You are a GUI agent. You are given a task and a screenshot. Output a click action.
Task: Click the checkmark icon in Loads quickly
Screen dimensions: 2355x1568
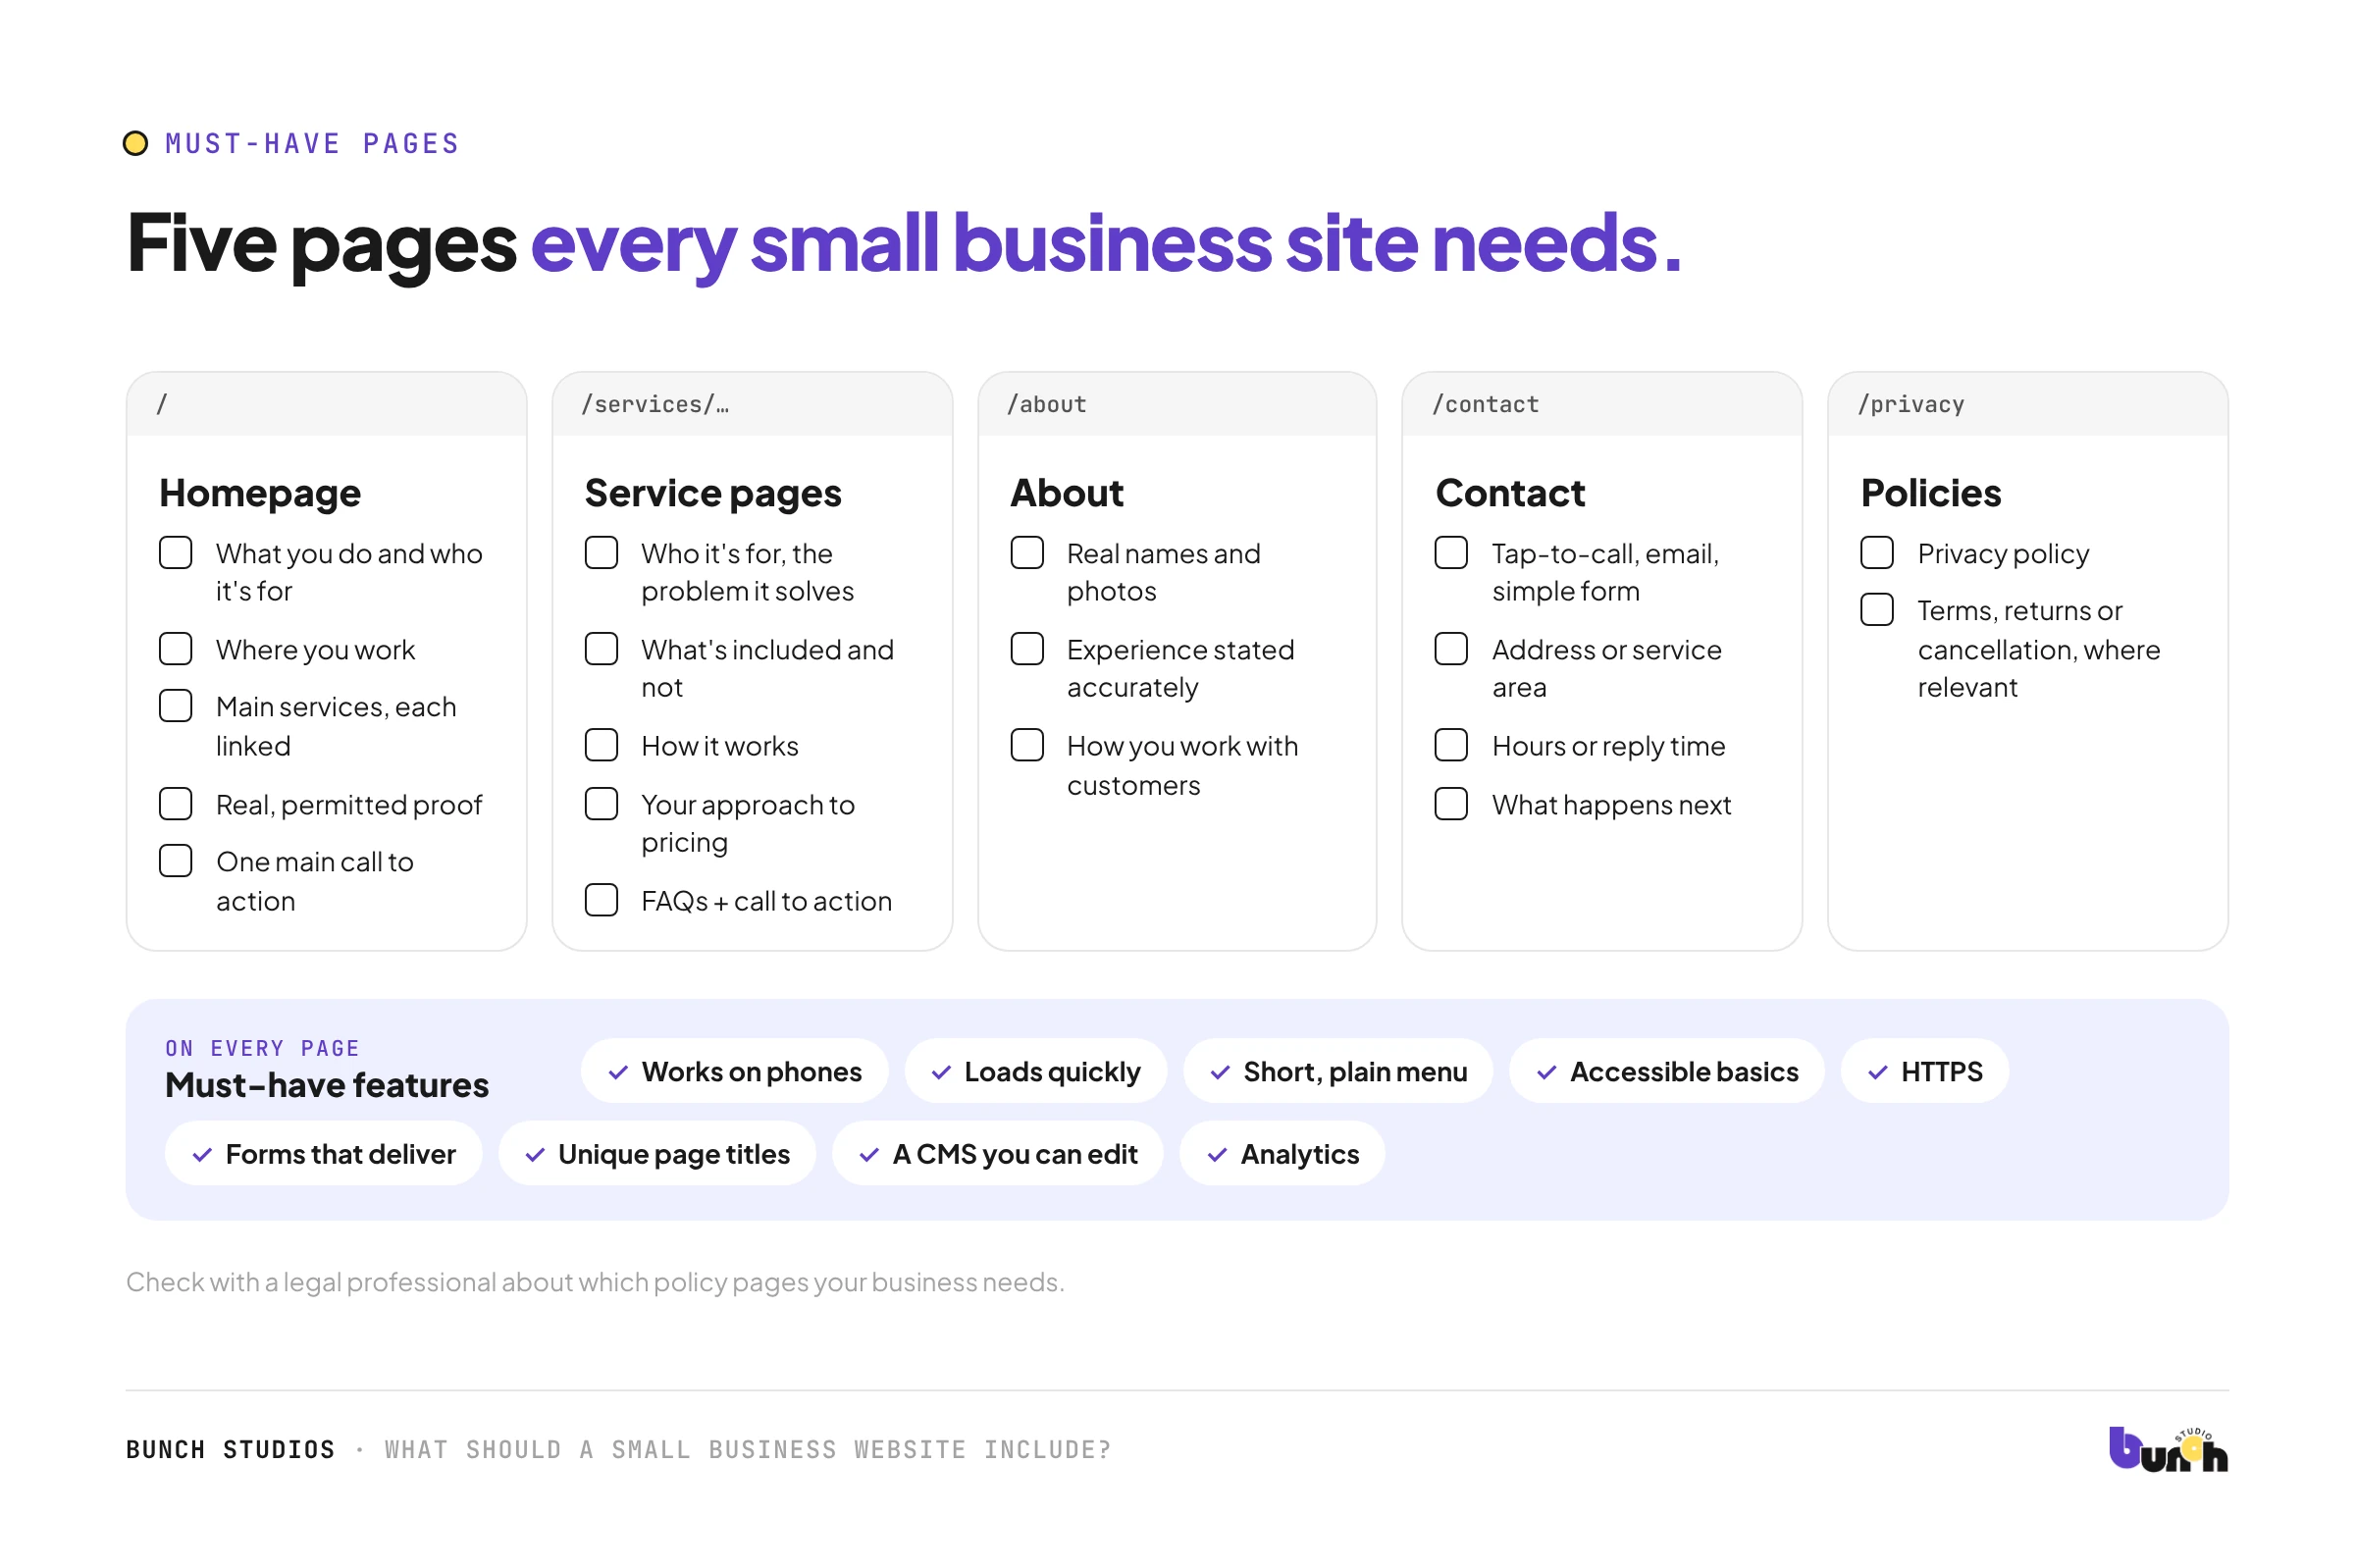[941, 1072]
